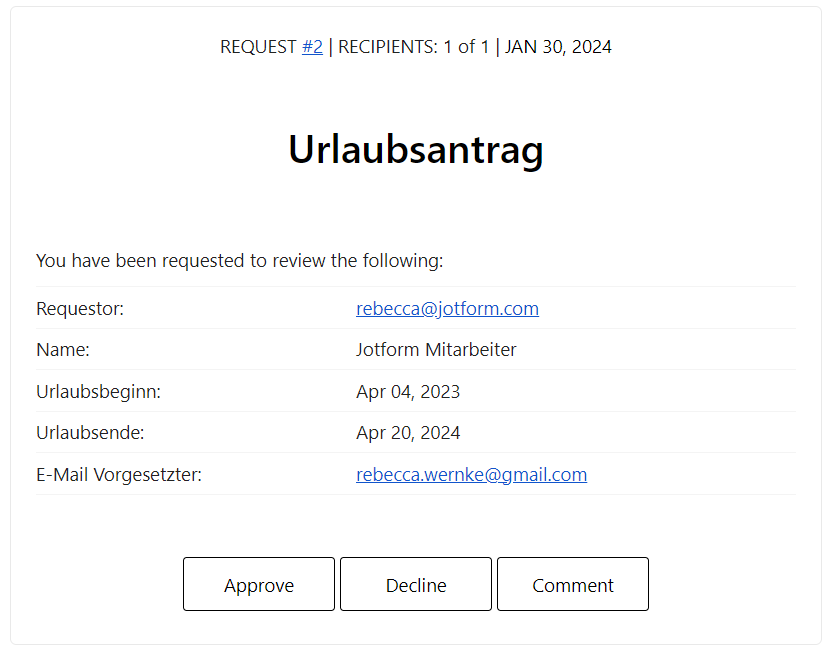Open the Comment option
The image size is (834, 649).
[572, 585]
